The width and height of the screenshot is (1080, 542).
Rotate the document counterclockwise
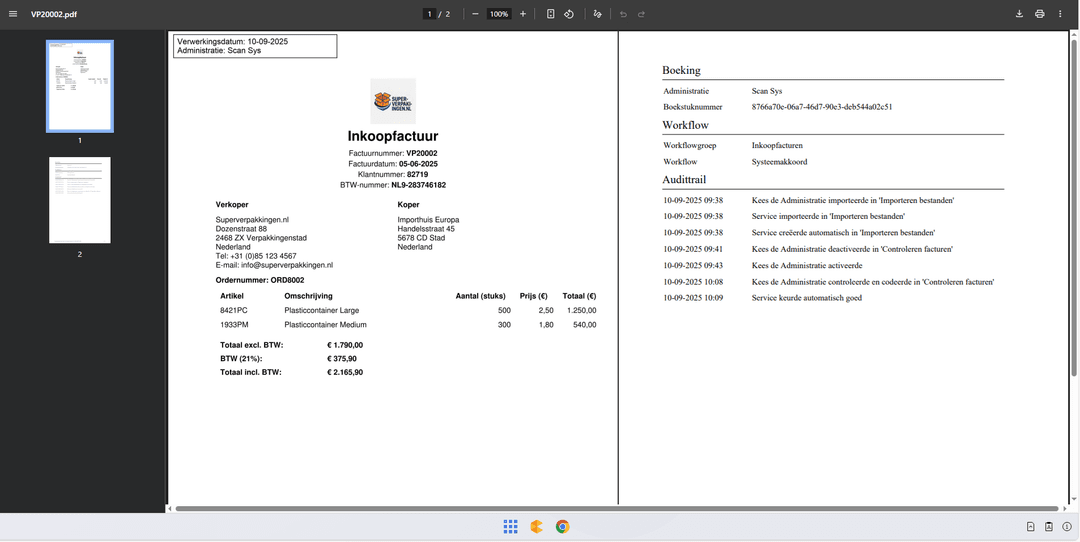coord(569,14)
